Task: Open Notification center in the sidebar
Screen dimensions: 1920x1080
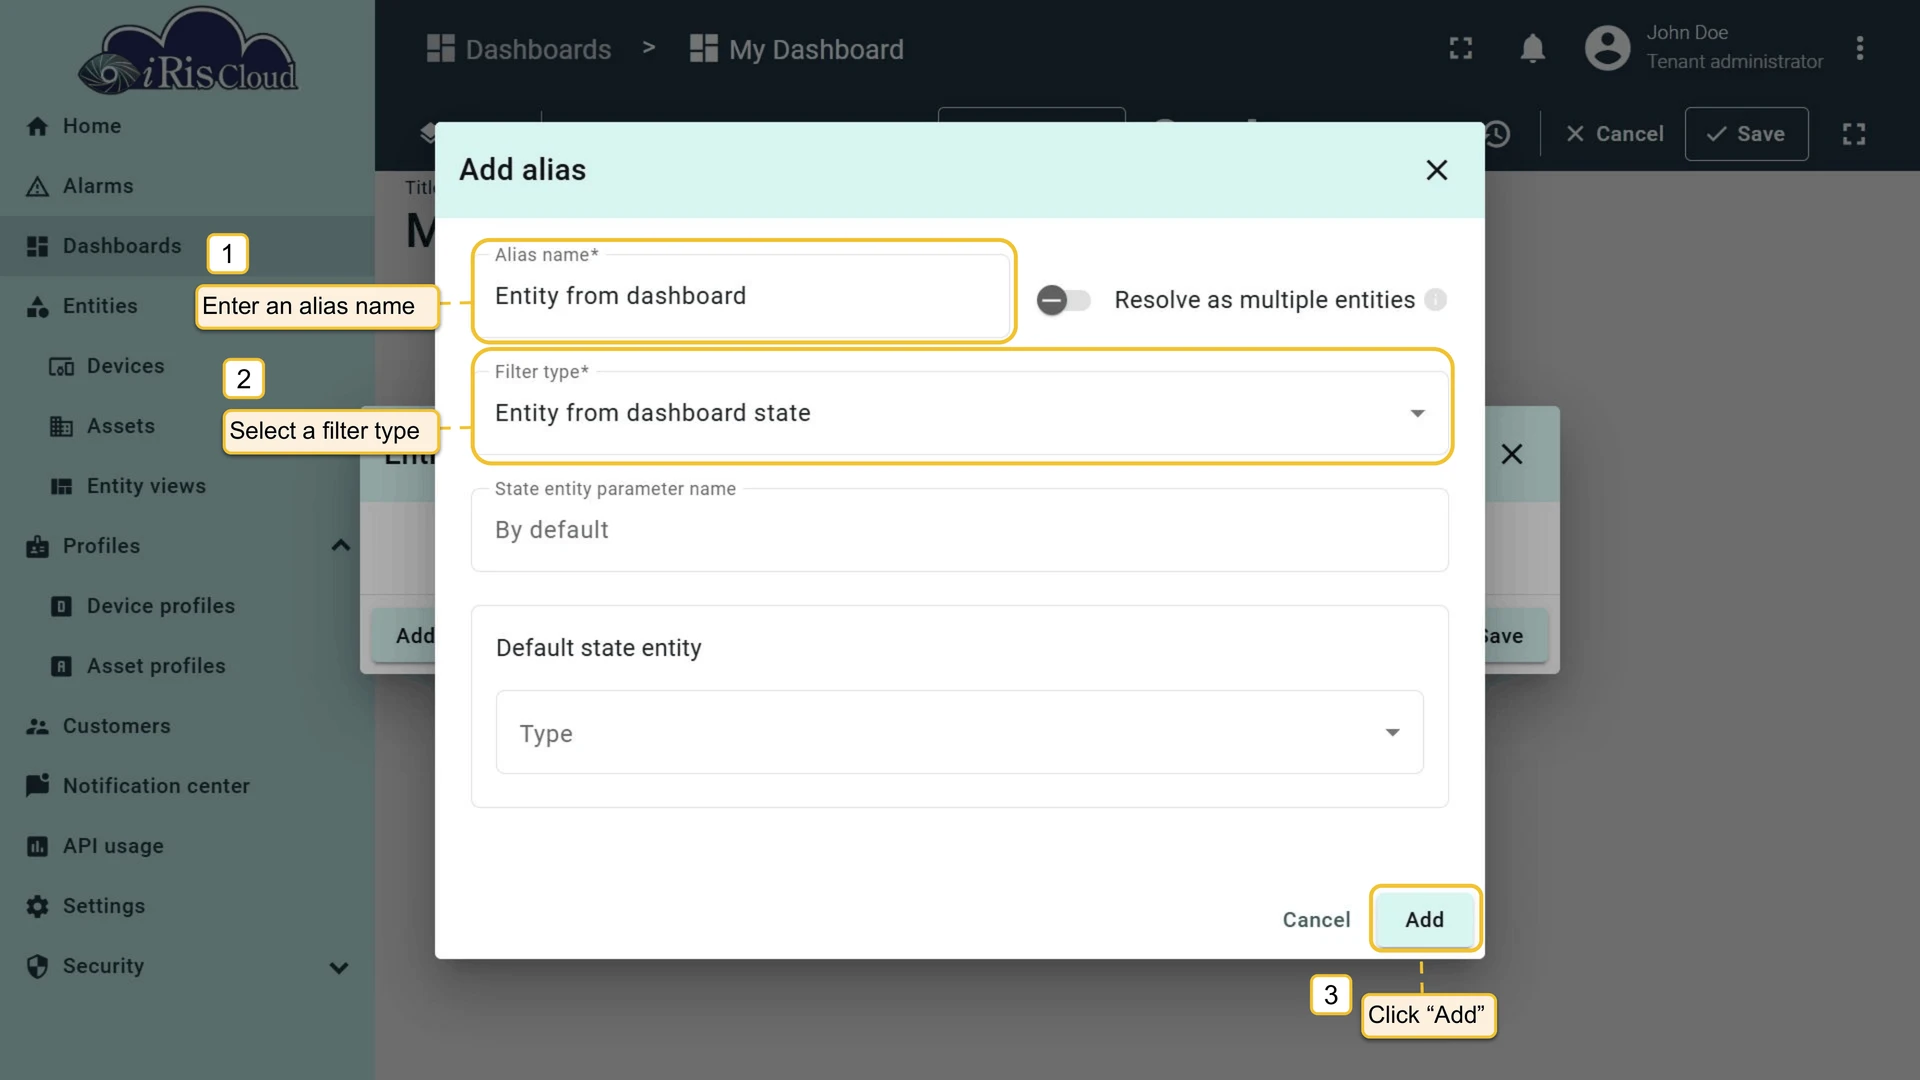Action: click(x=187, y=786)
